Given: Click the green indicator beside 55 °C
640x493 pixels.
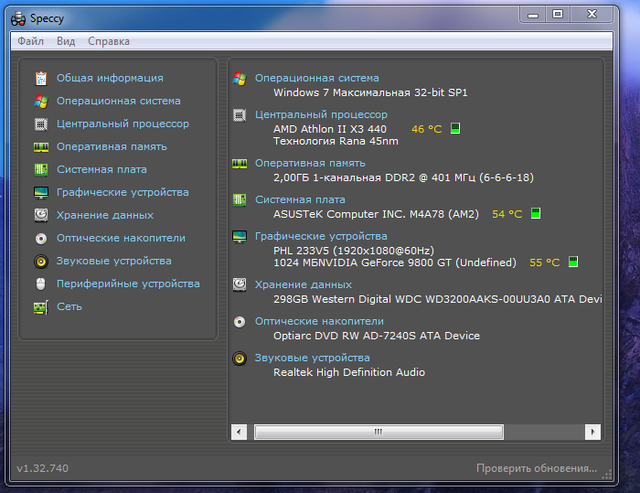Looking at the screenshot, I should 573,262.
